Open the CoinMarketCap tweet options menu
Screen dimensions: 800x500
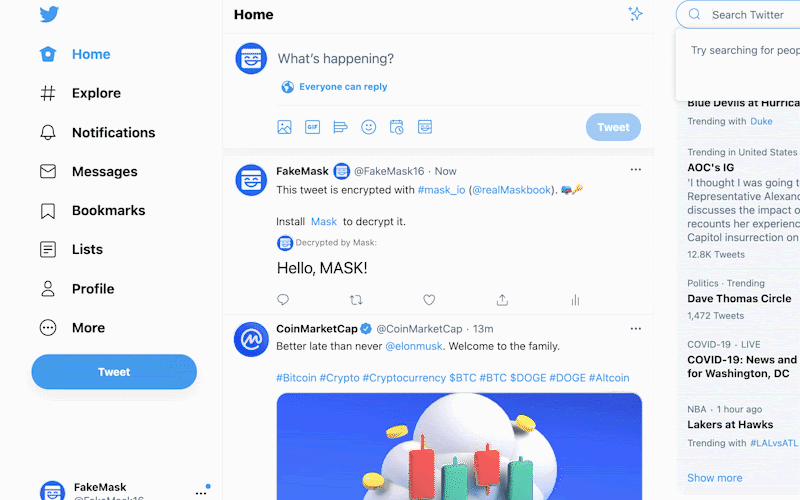tap(635, 329)
